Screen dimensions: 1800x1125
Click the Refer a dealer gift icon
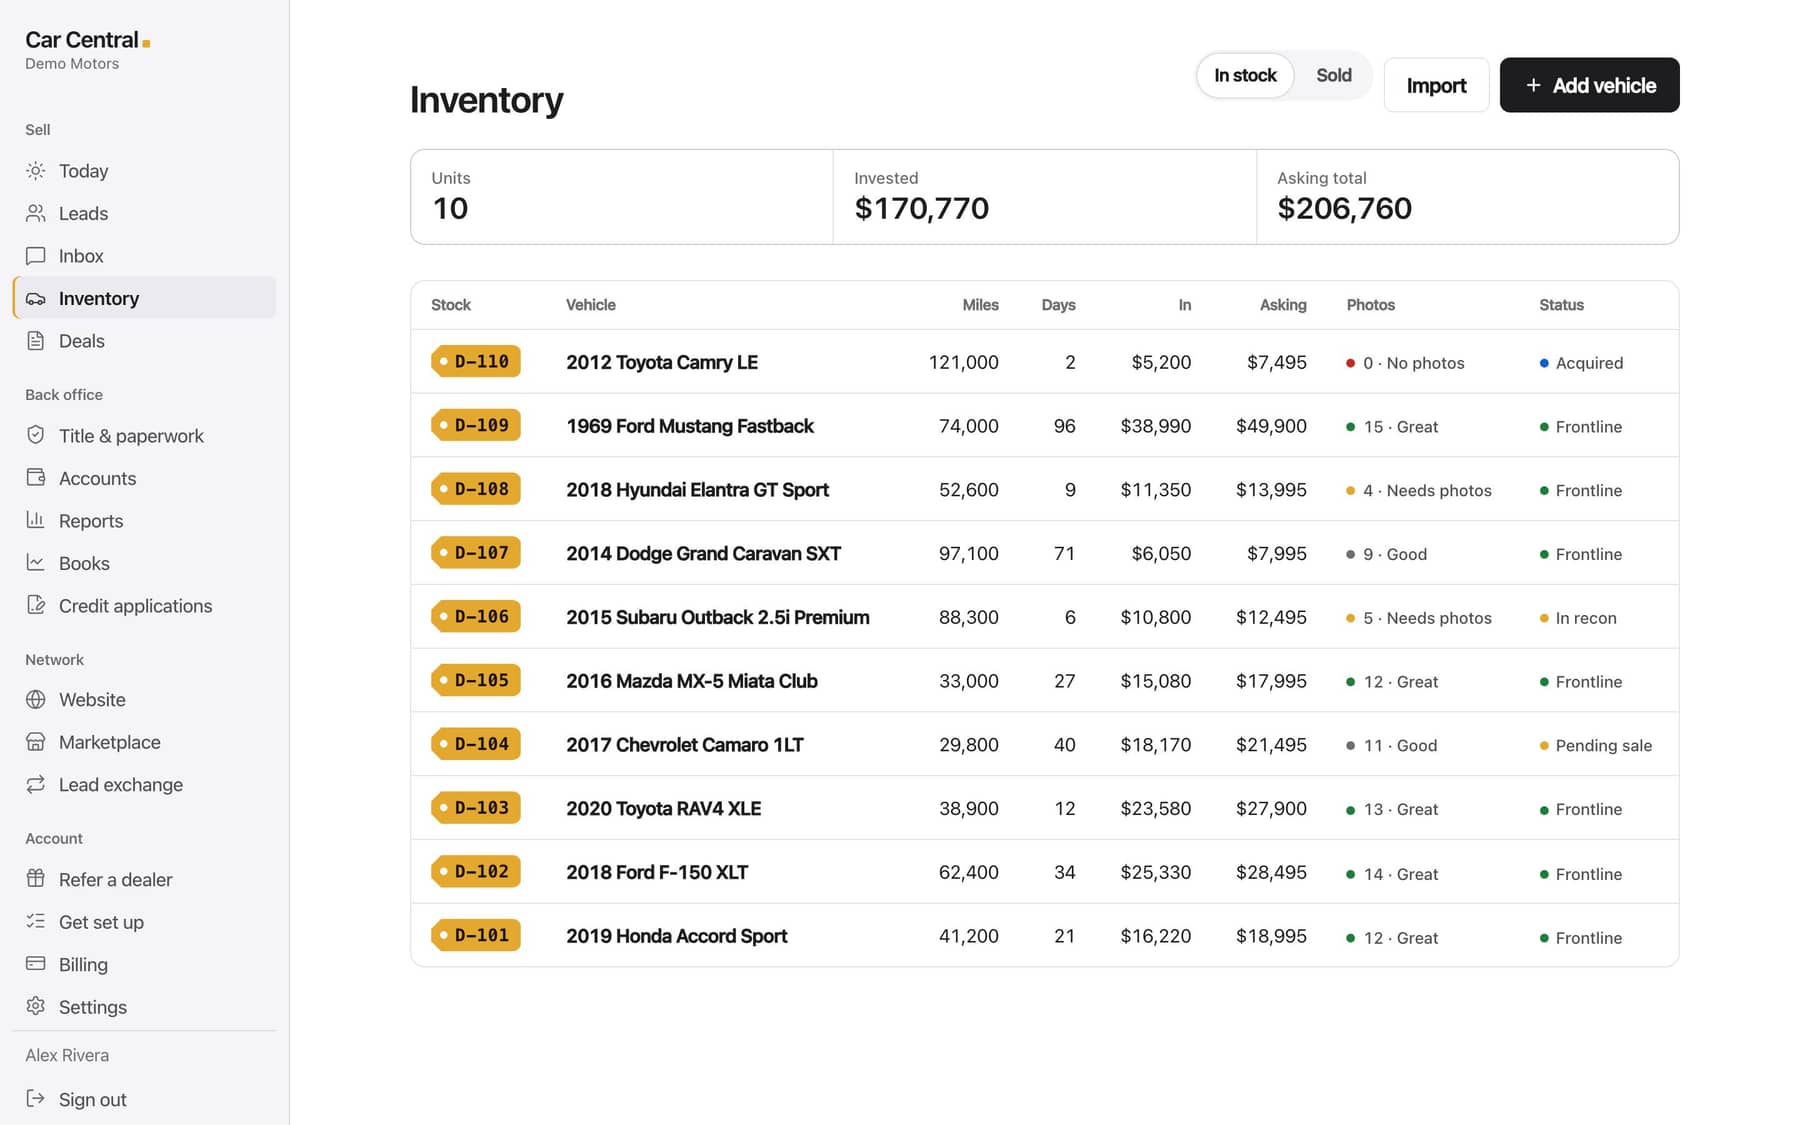point(36,879)
